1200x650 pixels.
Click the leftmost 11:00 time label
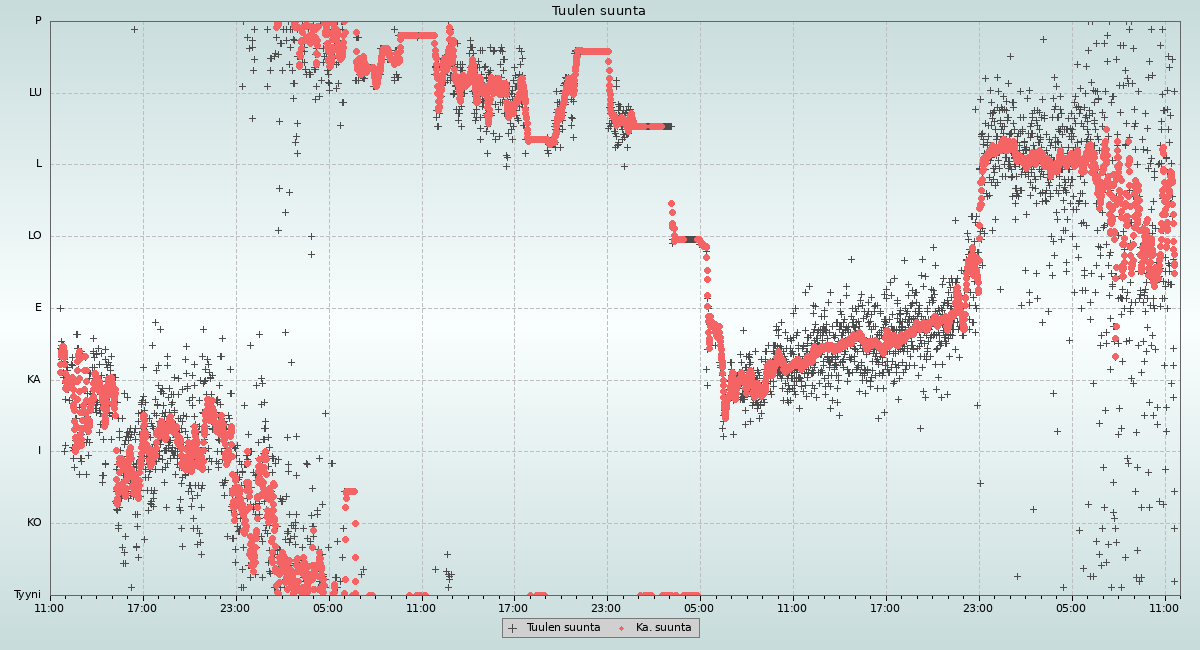(x=50, y=607)
